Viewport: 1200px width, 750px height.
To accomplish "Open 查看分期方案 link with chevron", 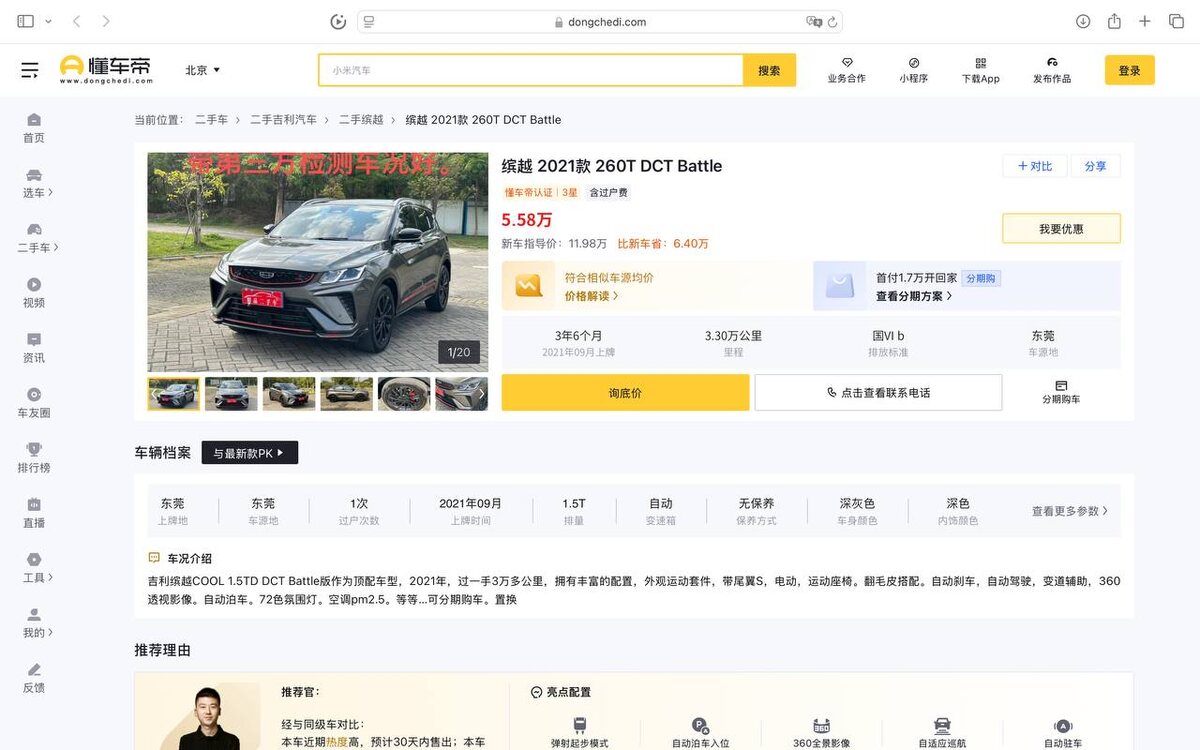I will [914, 296].
